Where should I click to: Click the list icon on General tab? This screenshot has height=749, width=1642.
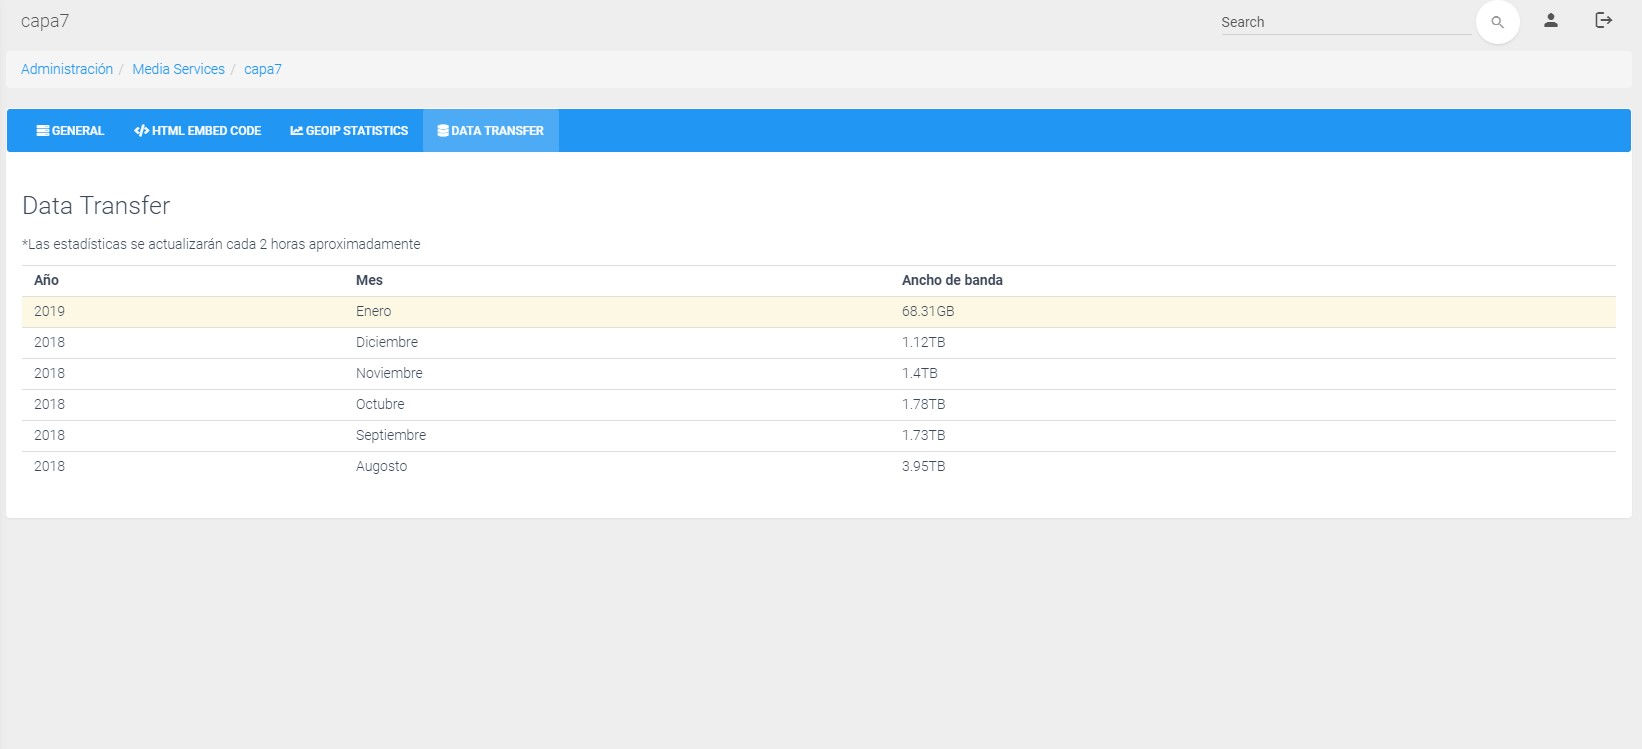click(x=43, y=131)
